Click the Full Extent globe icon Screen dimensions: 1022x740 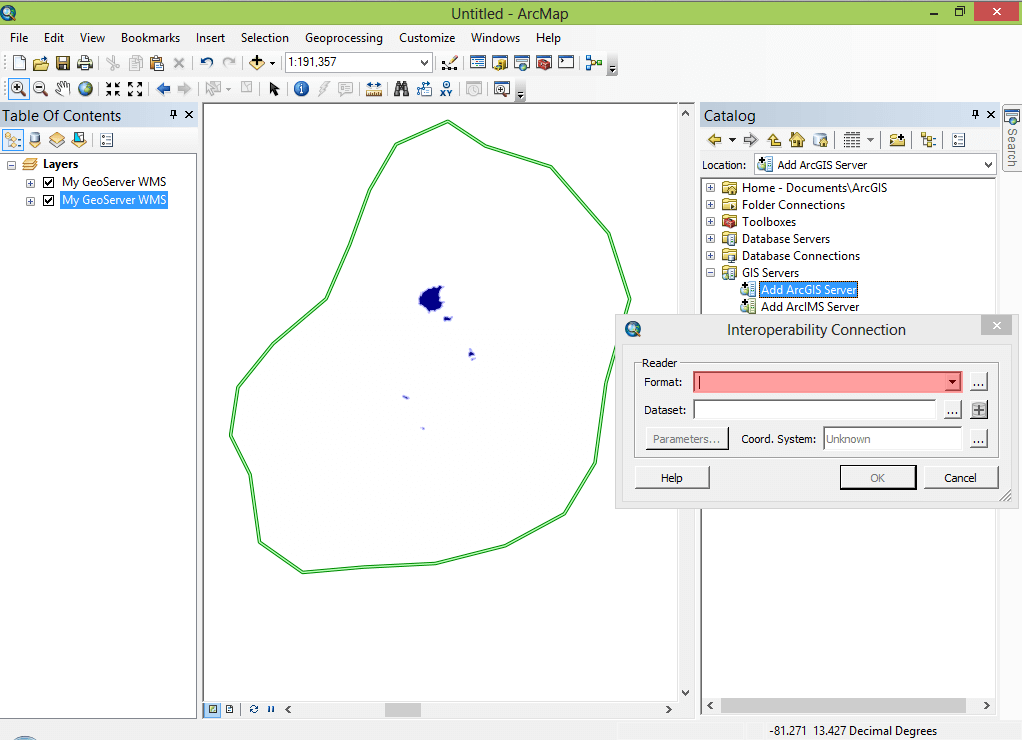85,89
